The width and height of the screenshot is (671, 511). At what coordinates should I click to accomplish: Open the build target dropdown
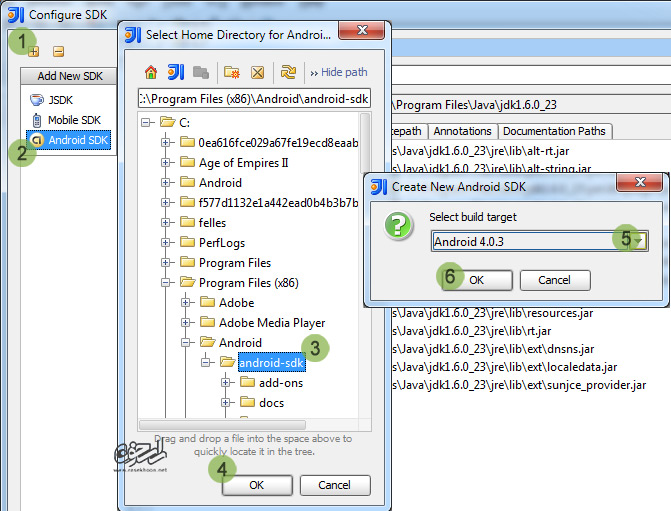click(636, 240)
